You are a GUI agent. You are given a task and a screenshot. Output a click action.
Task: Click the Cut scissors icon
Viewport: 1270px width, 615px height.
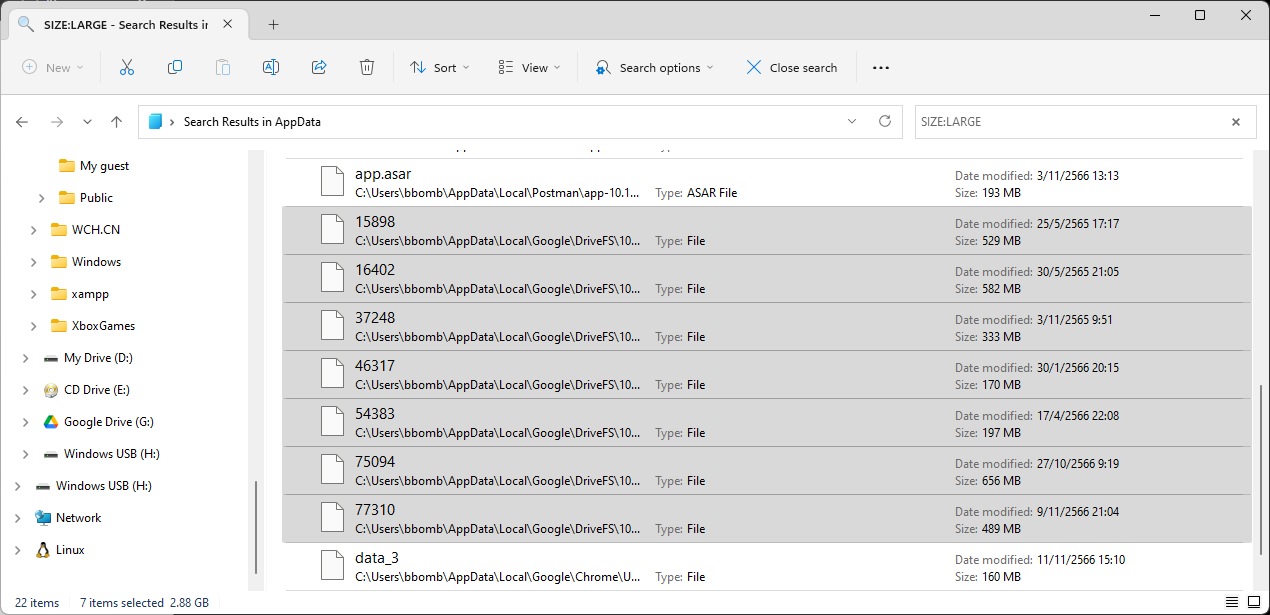coord(126,67)
